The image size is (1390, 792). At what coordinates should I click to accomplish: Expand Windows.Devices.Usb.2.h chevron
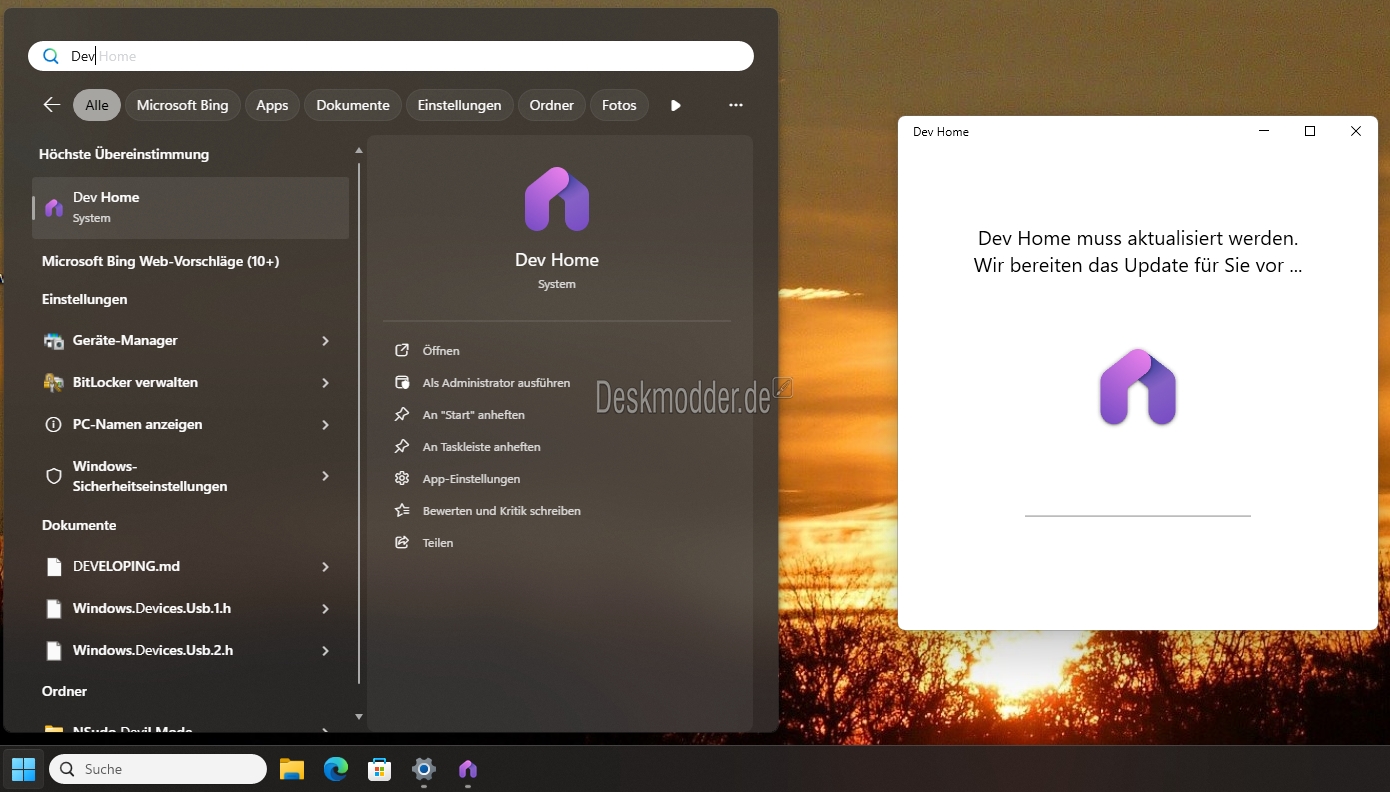[325, 651]
